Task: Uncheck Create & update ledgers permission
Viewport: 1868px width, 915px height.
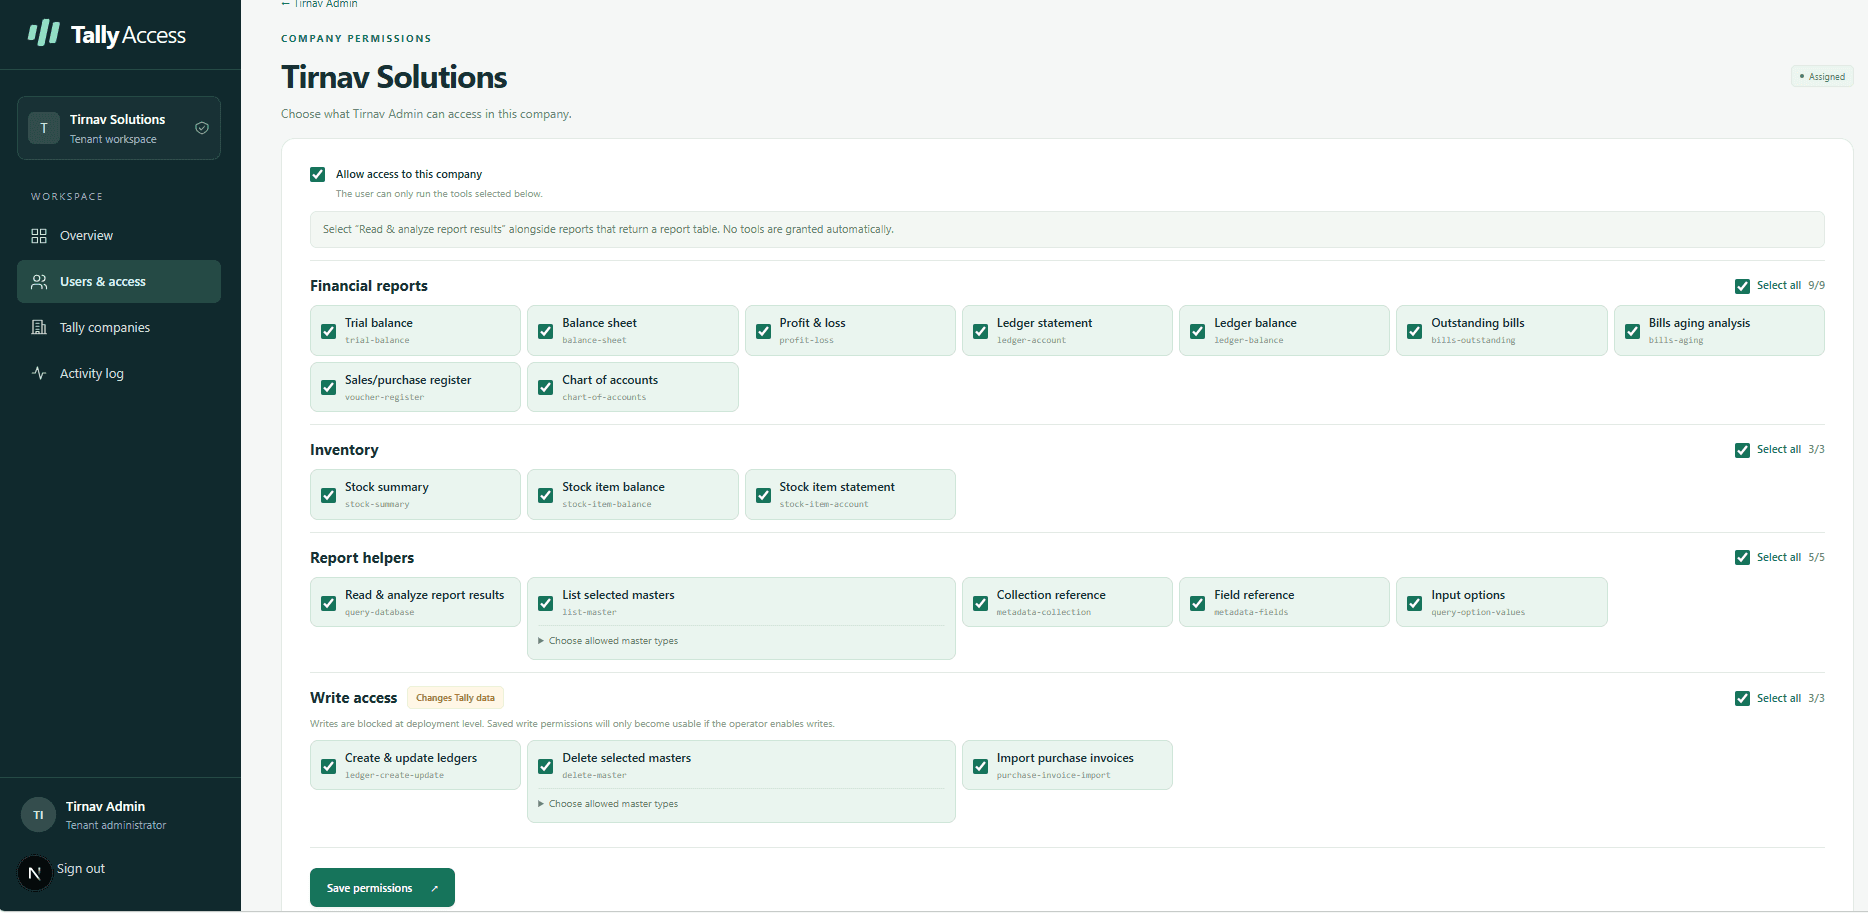Action: (x=328, y=766)
